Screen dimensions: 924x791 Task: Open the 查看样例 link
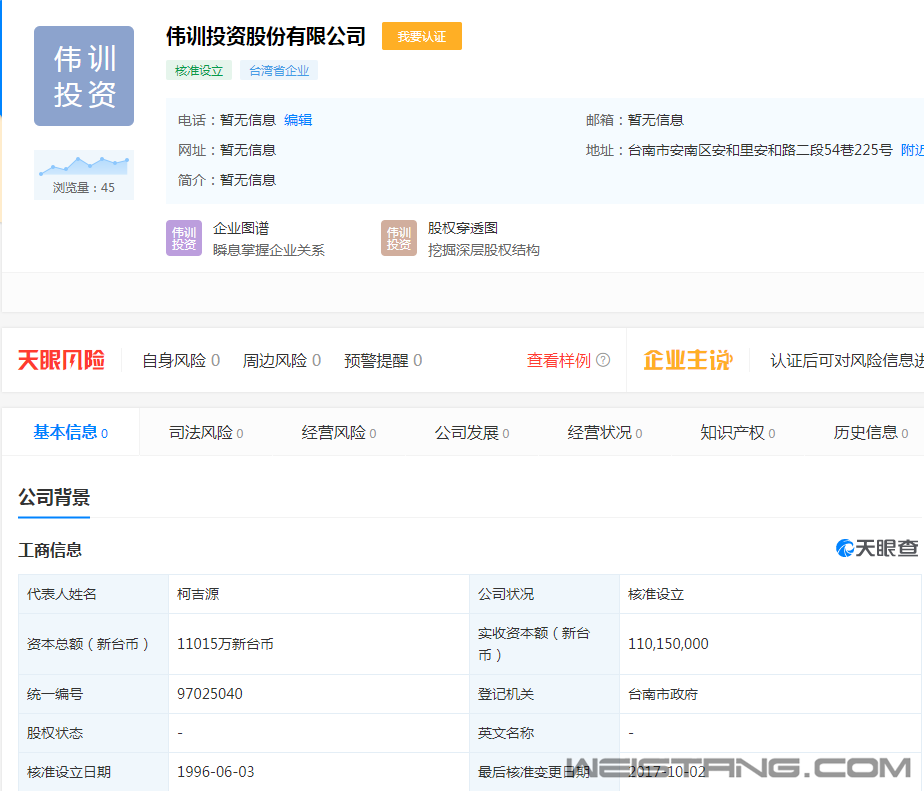pos(559,360)
